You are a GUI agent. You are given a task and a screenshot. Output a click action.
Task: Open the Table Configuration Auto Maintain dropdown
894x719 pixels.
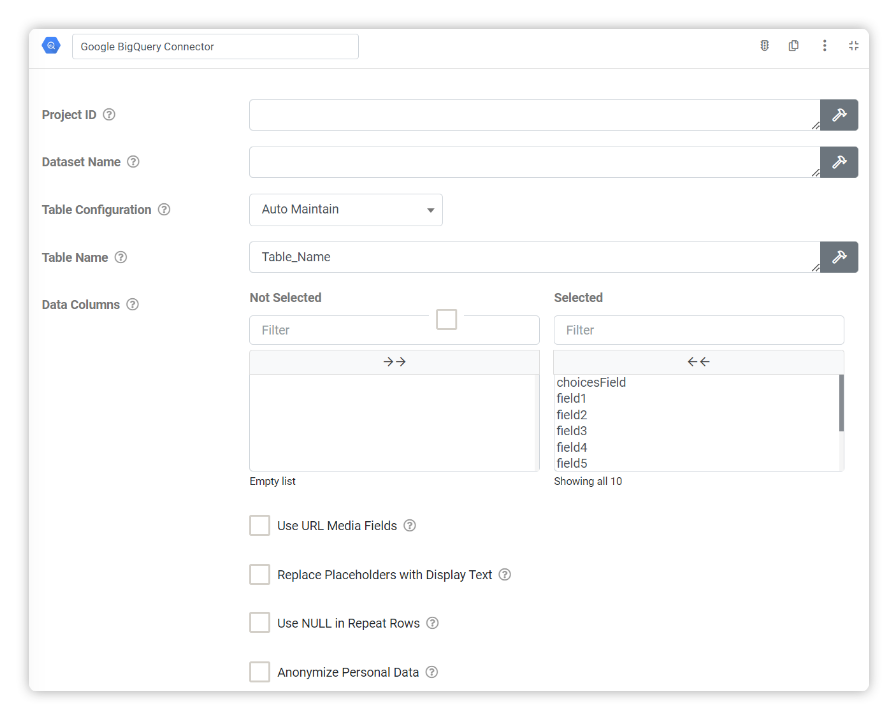(346, 210)
